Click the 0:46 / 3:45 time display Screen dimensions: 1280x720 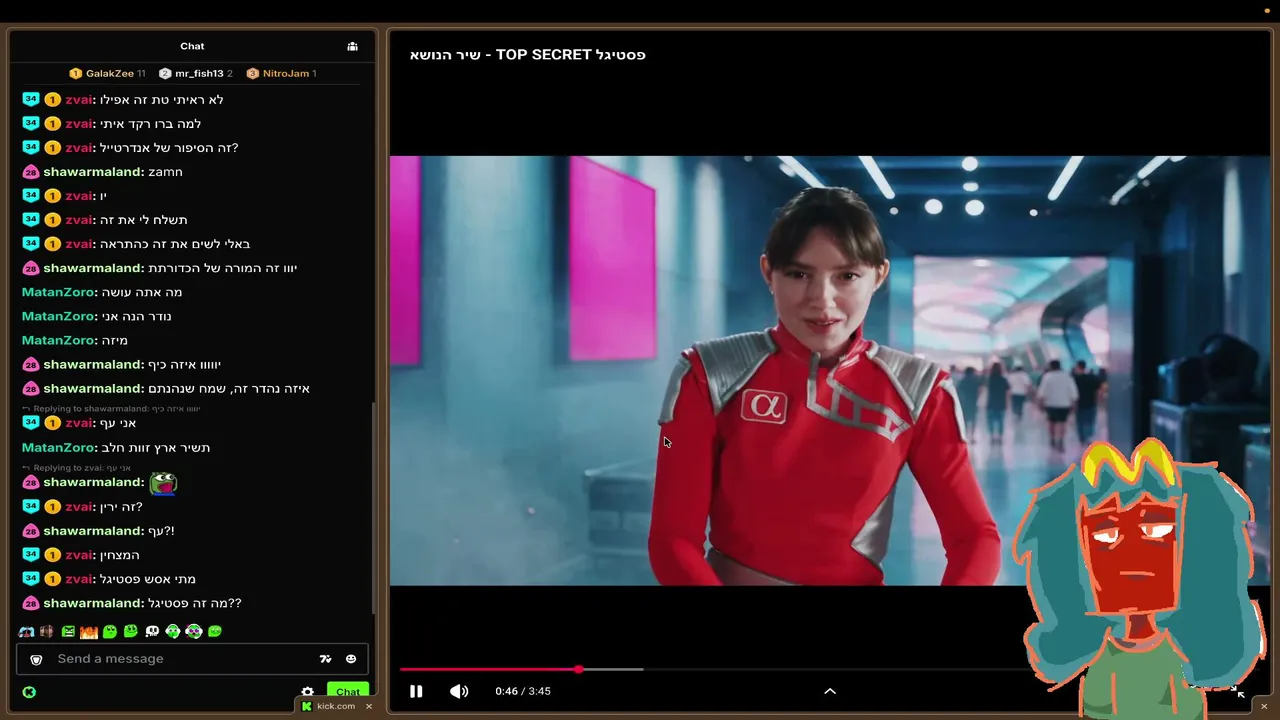click(x=523, y=691)
